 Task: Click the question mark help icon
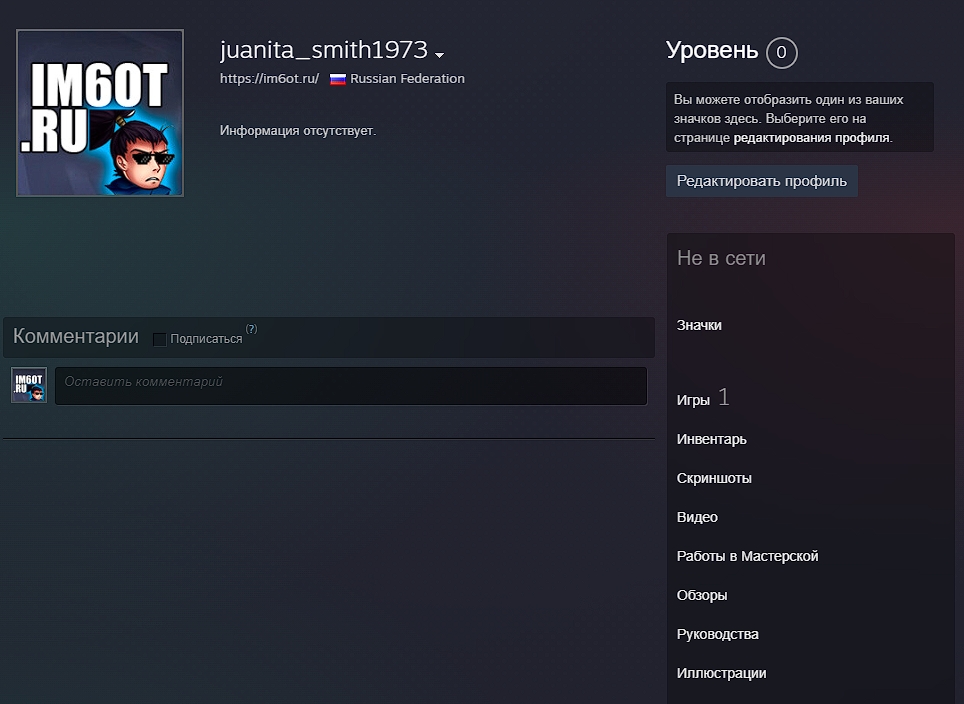pos(251,329)
